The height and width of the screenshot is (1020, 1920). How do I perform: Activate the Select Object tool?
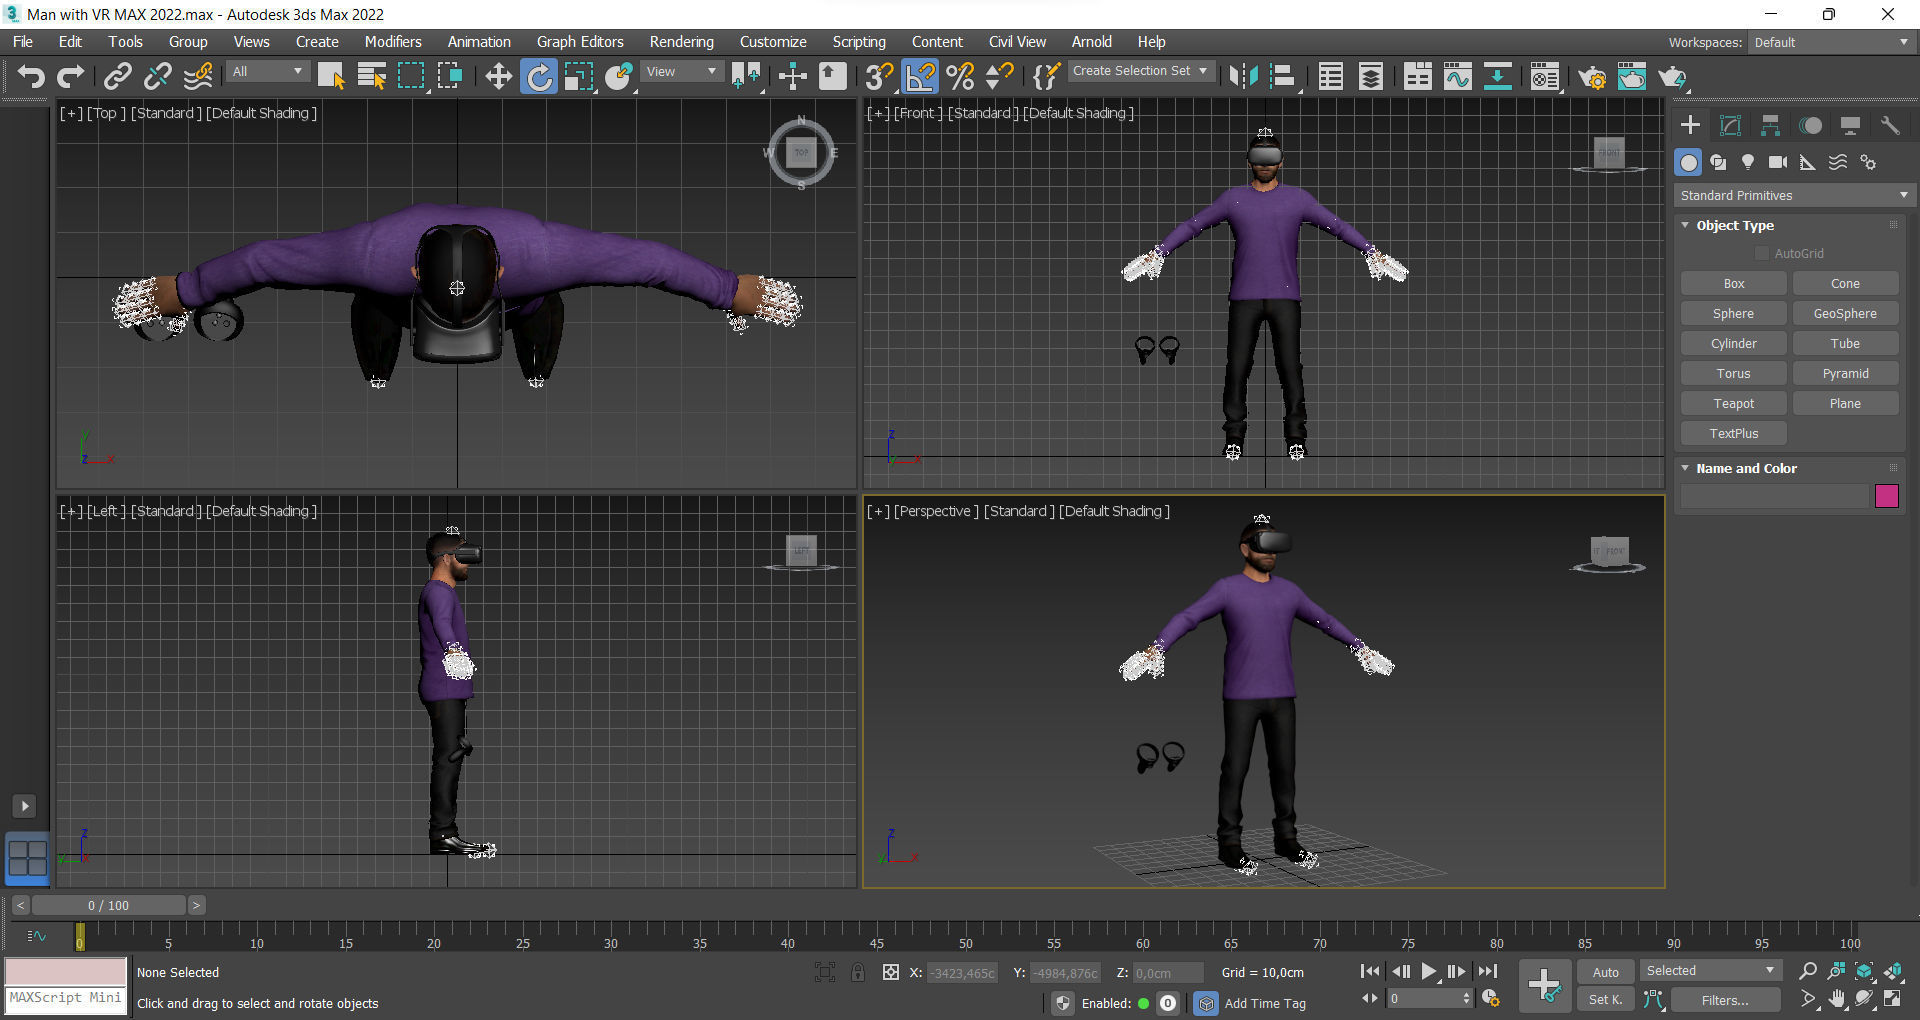pyautogui.click(x=330, y=77)
